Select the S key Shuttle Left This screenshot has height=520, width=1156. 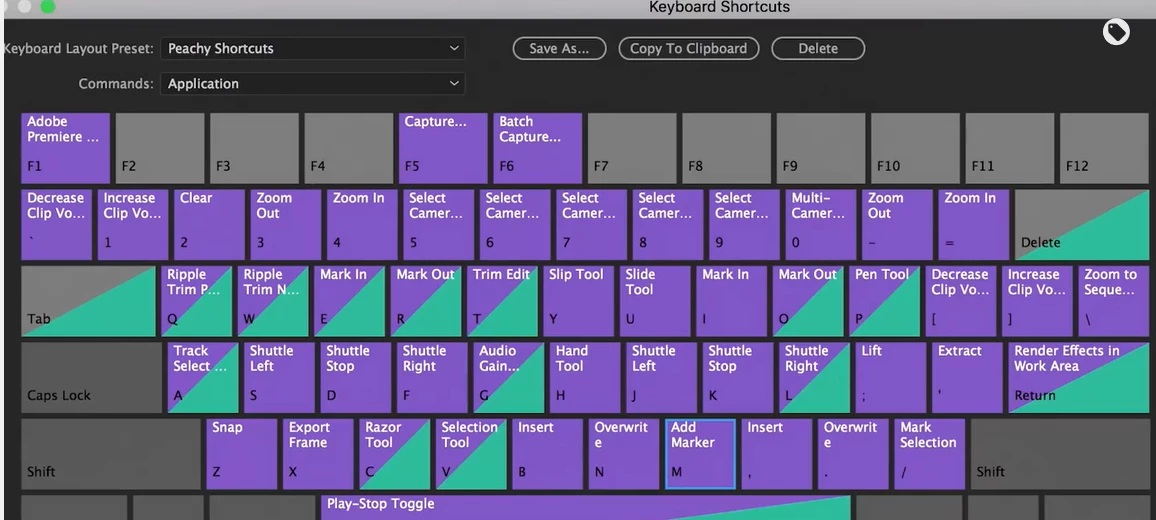coord(279,378)
